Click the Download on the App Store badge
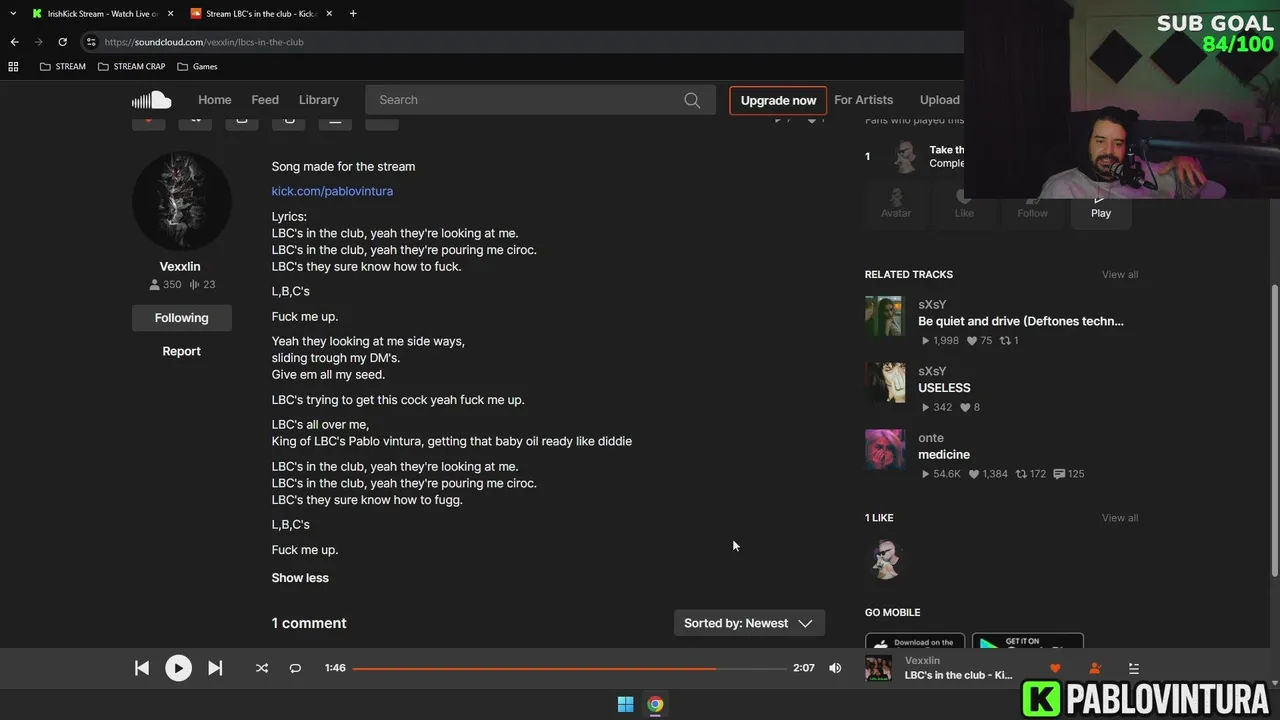Screen dimensions: 1280x720 (x=915, y=642)
